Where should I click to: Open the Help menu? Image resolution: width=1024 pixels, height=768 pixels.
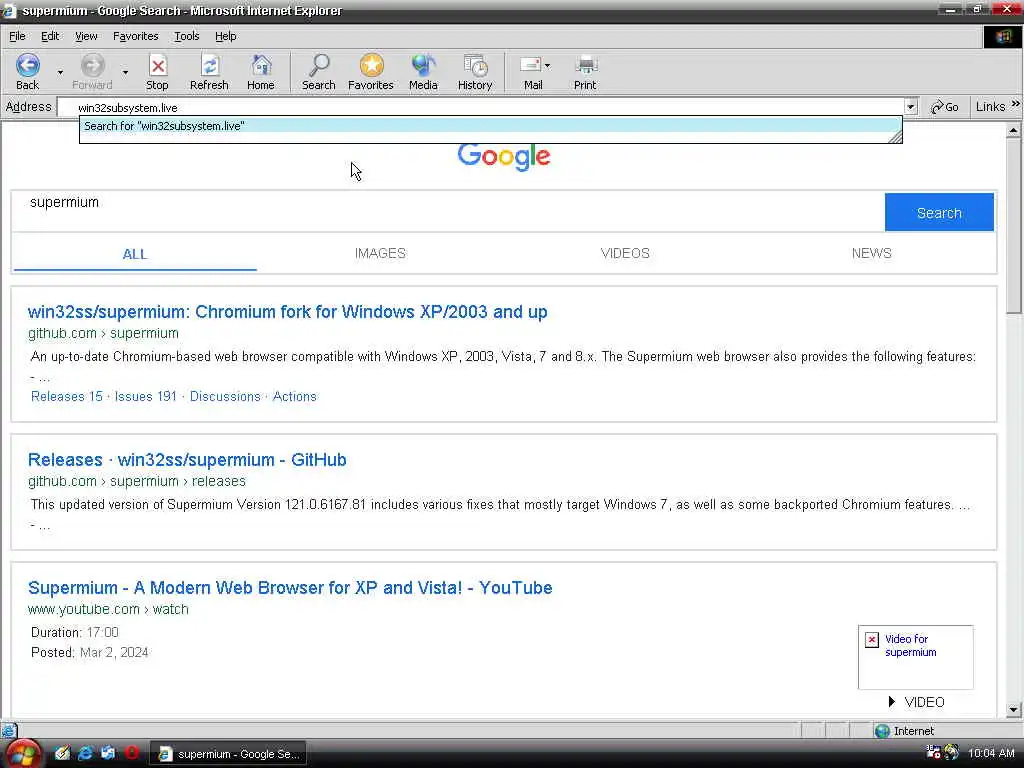[x=225, y=37]
